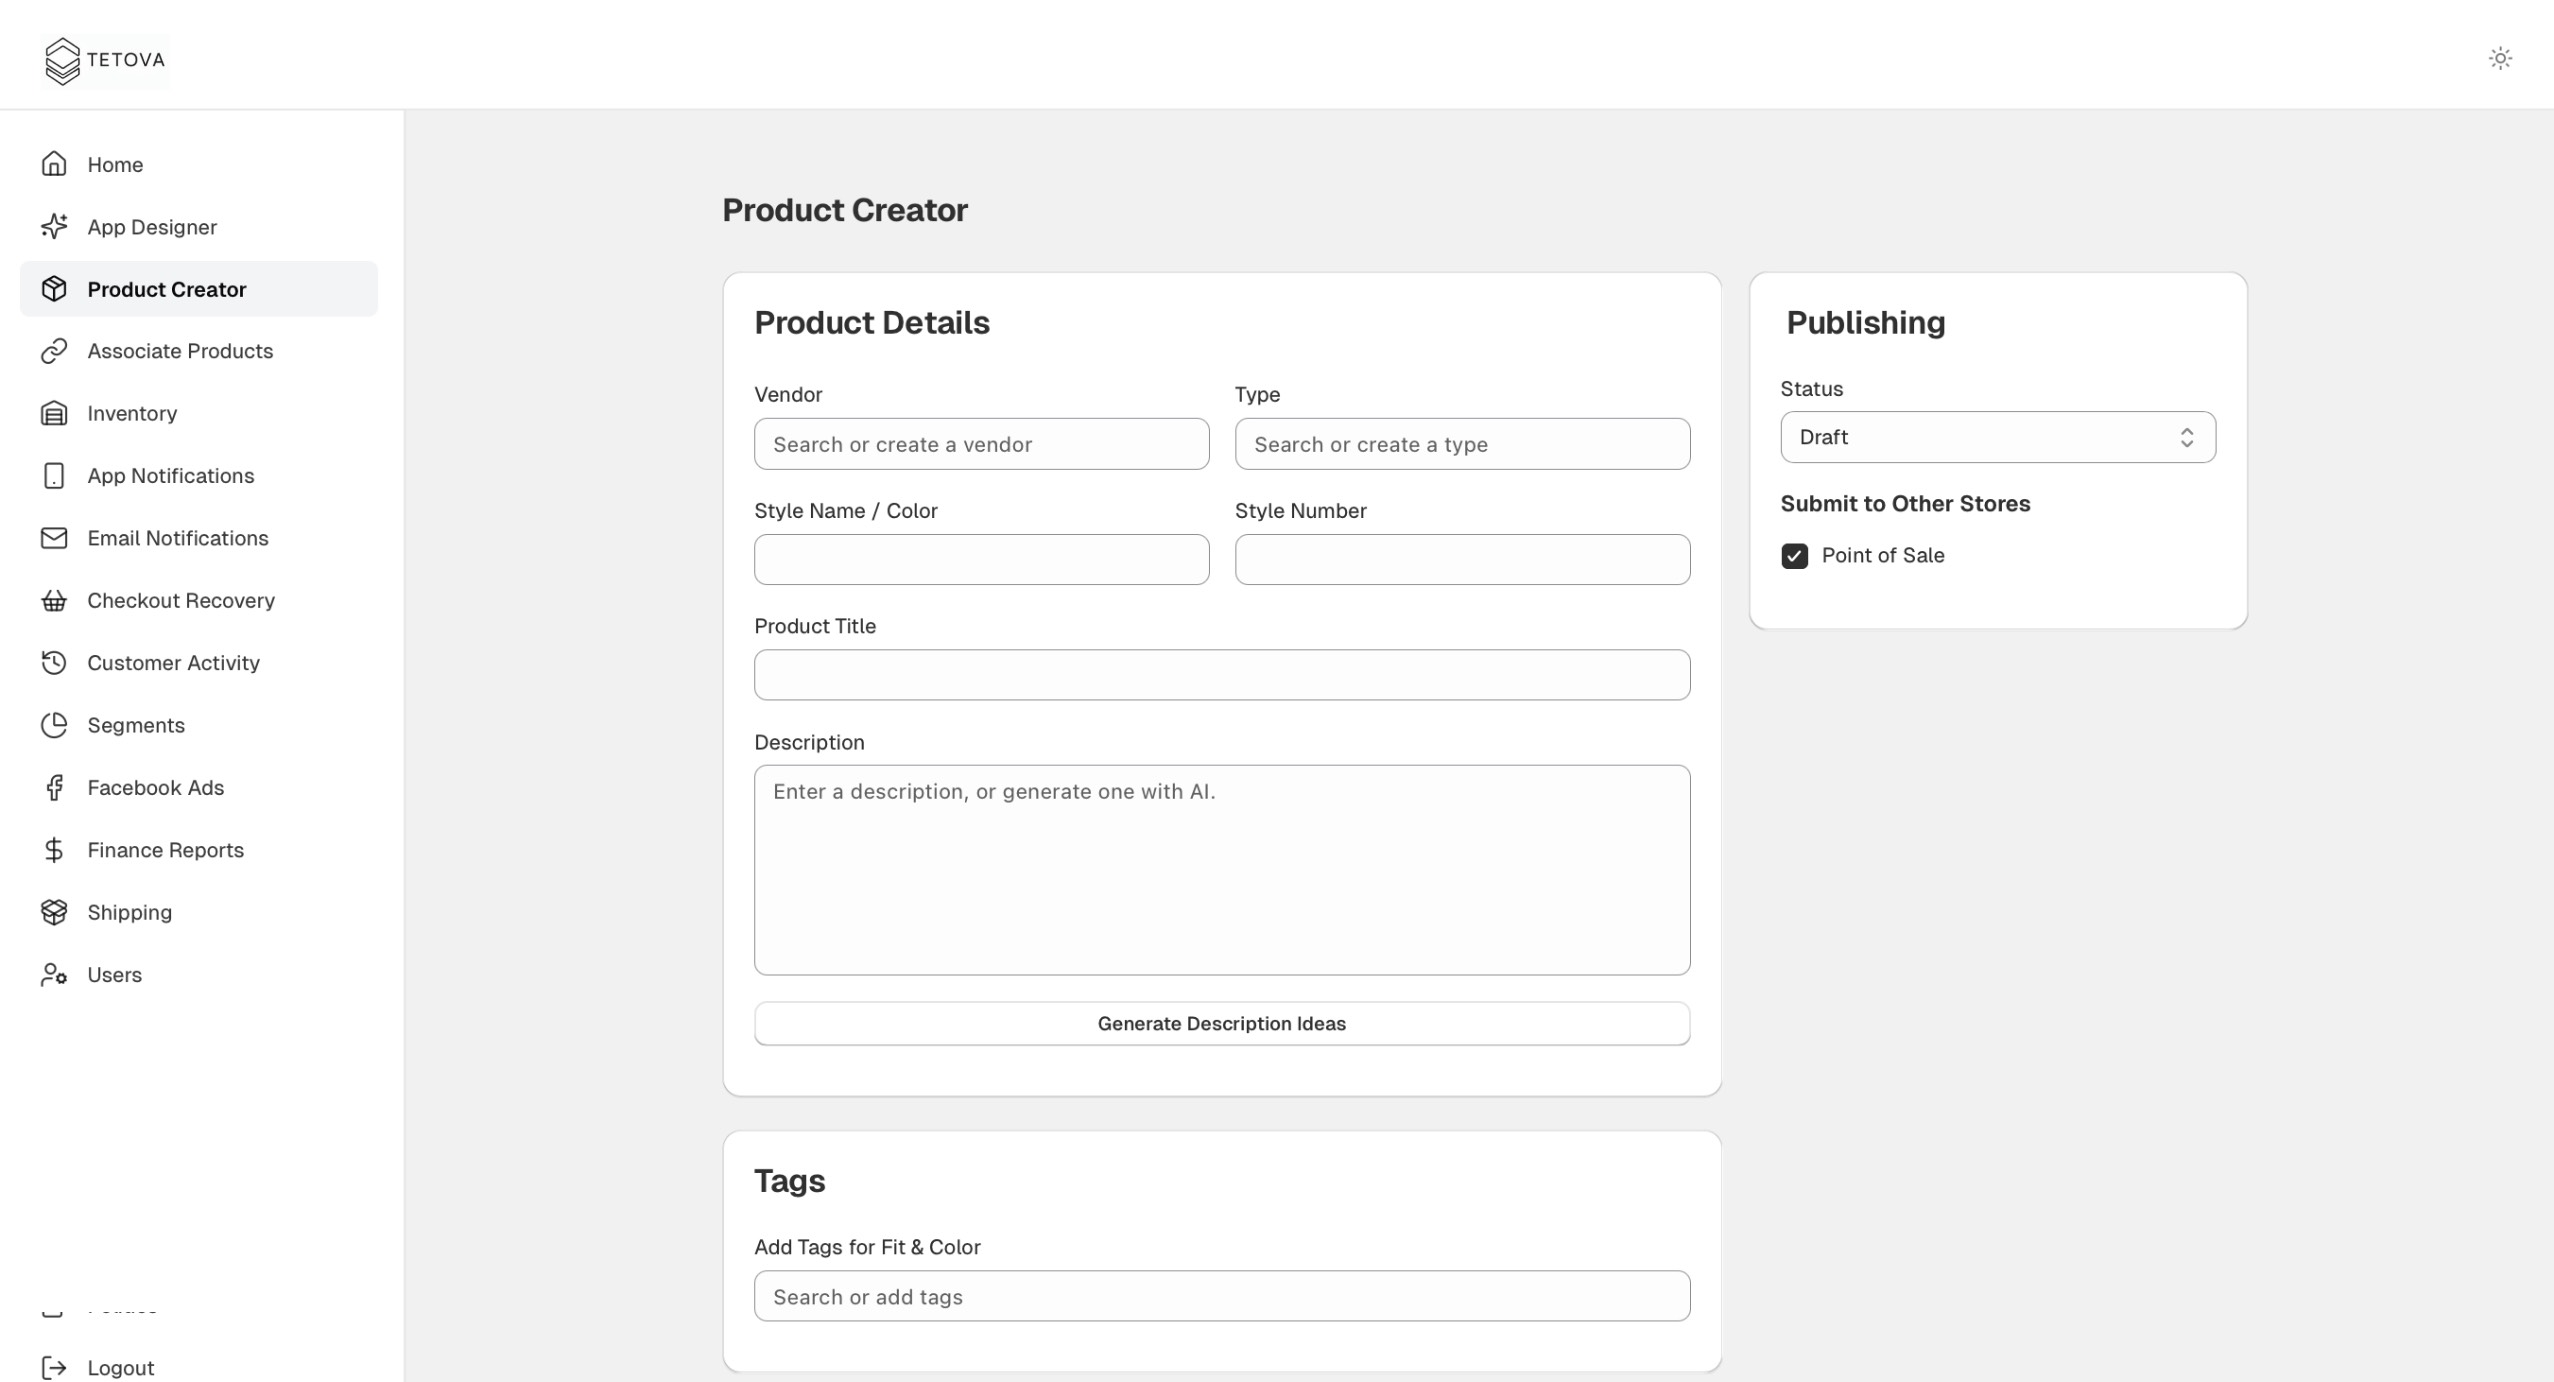
Task: Open the Users link in sidebar
Action: 114,975
